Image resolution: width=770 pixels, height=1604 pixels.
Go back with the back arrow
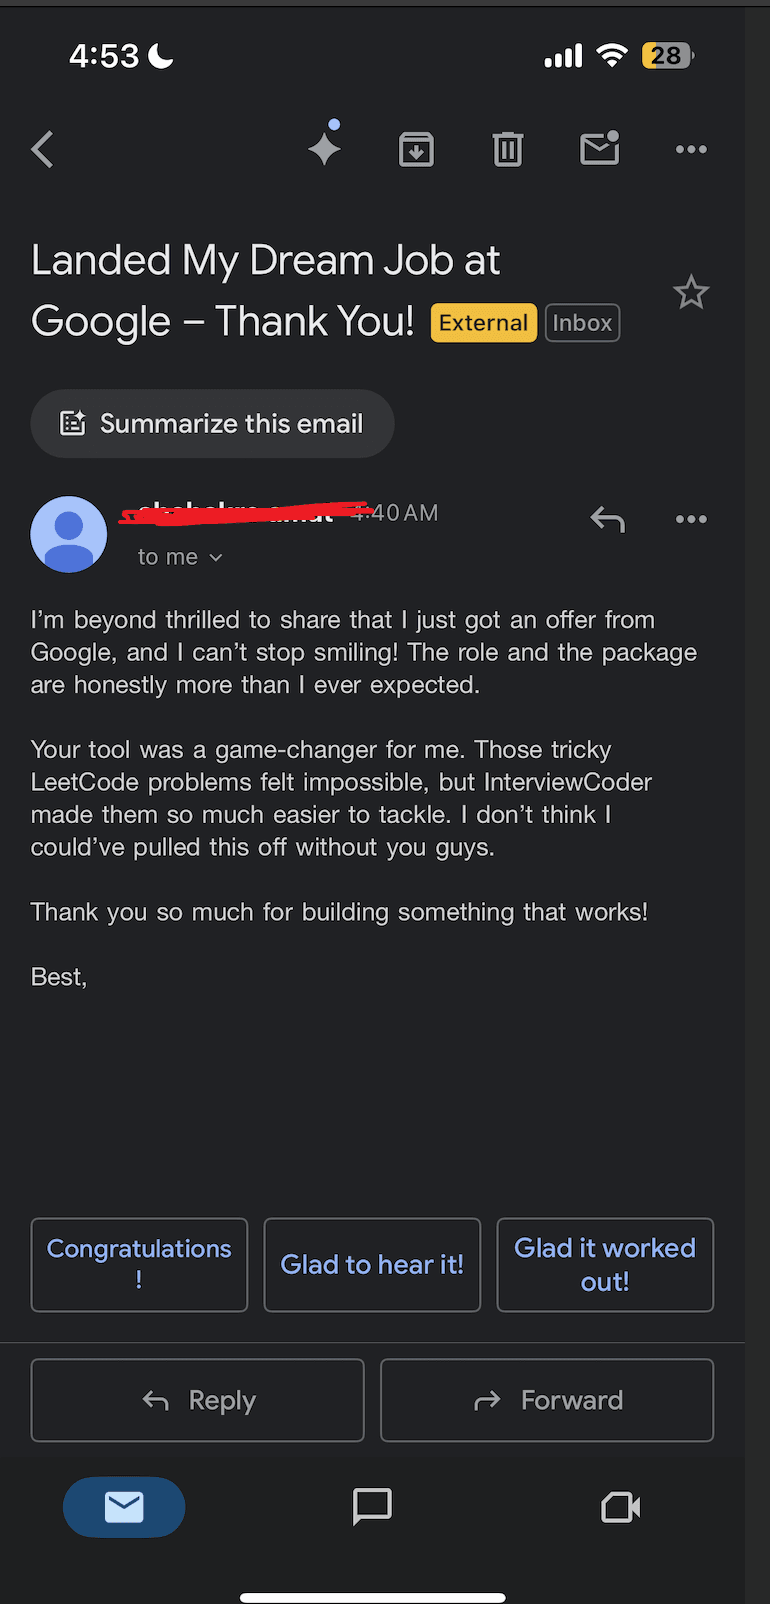[x=42, y=149]
